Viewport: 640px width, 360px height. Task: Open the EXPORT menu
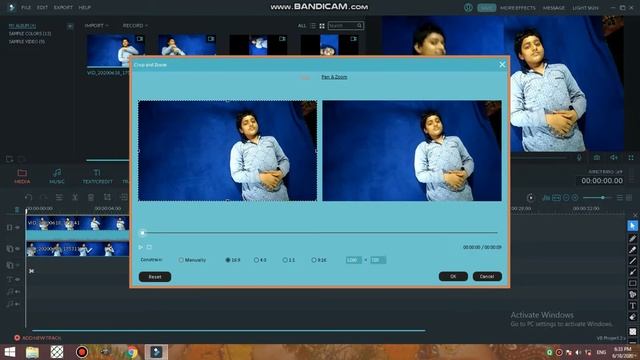[x=63, y=7]
